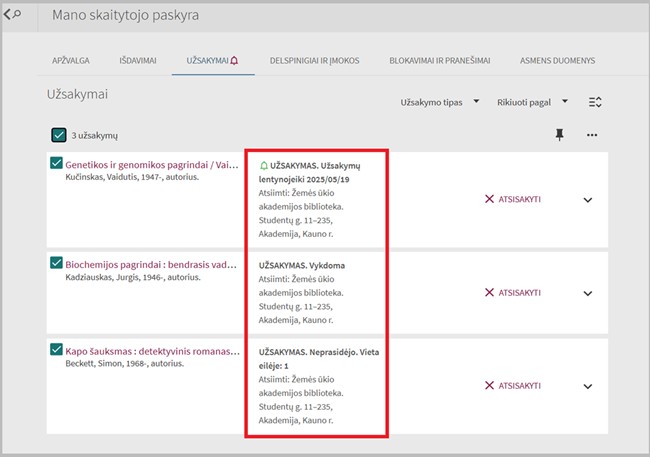Expand the Genetikos ir genomikos request details

click(x=588, y=200)
